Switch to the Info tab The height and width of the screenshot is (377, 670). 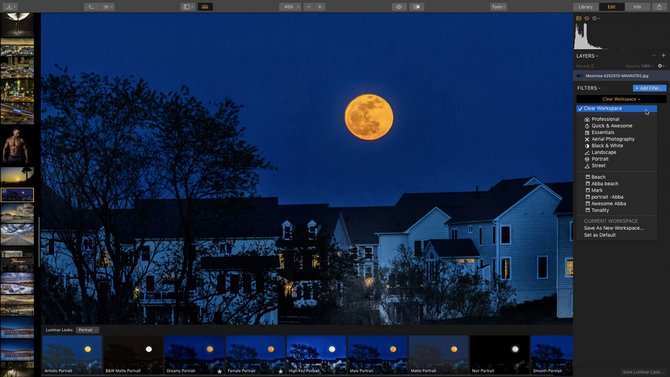pyautogui.click(x=637, y=7)
